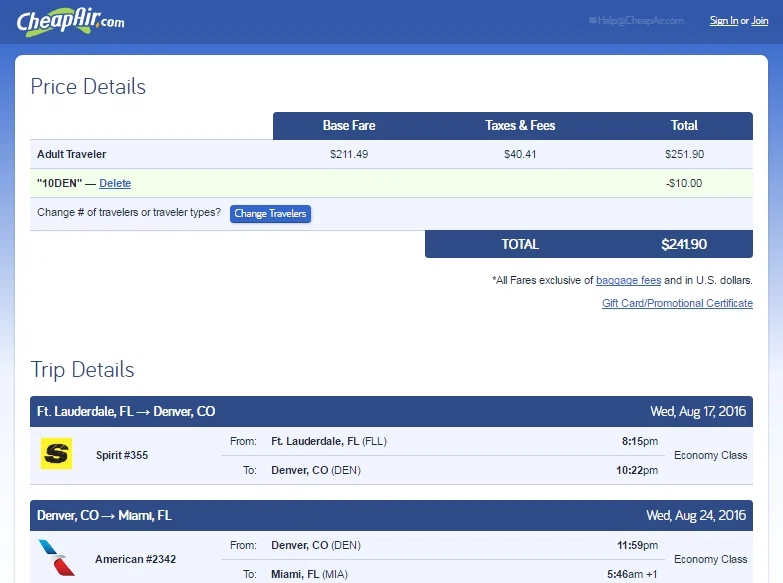The height and width of the screenshot is (583, 783).
Task: Click Ft. Lauderdale, FL (FLL) departure airport
Action: pyautogui.click(x=329, y=441)
